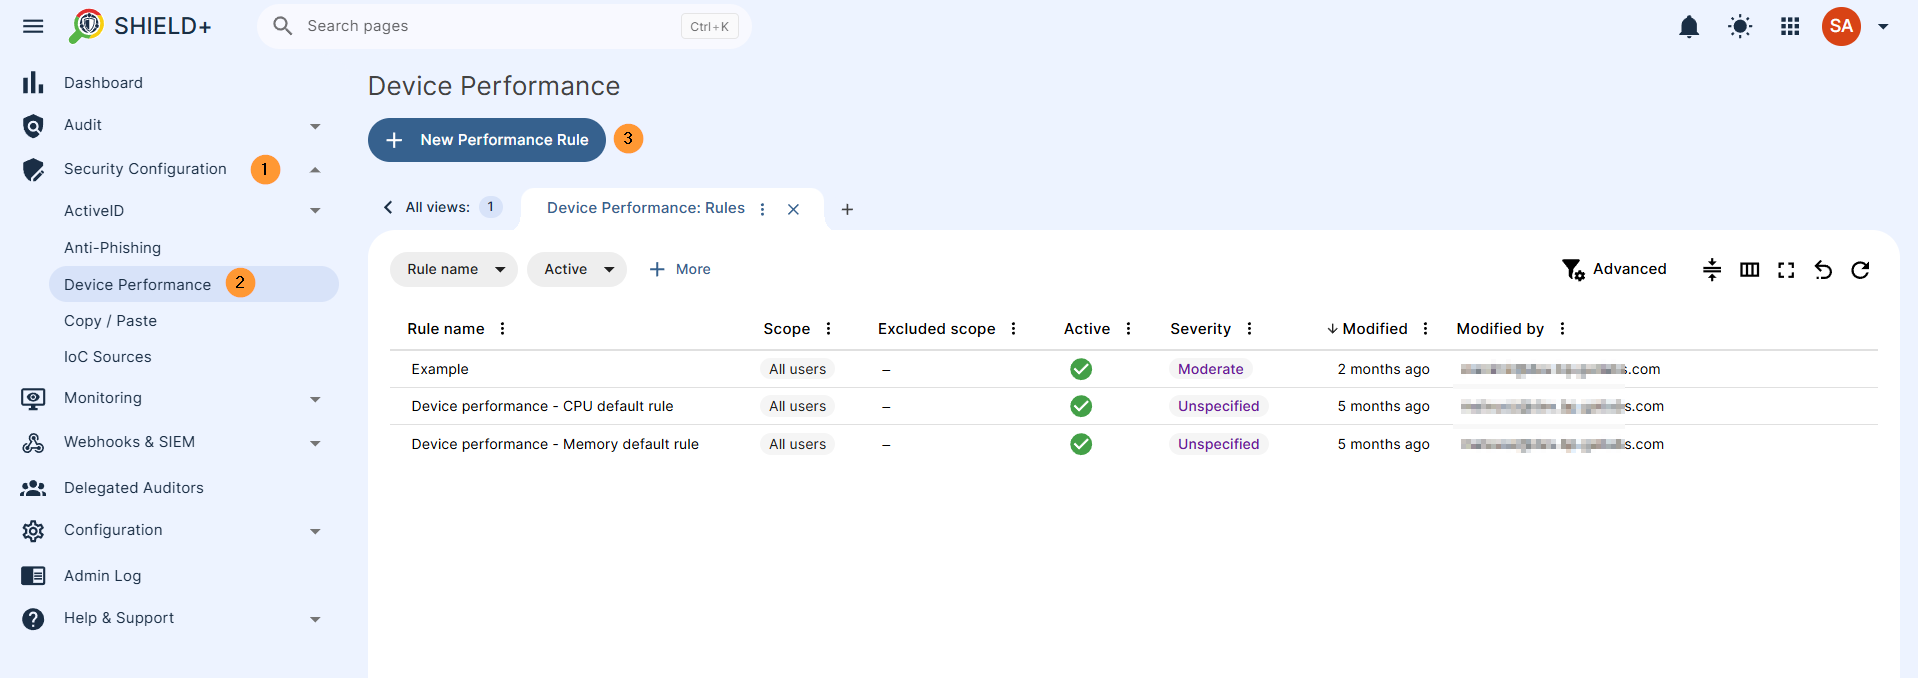This screenshot has width=1918, height=678.
Task: Open Active column menu
Action: click(x=1128, y=329)
